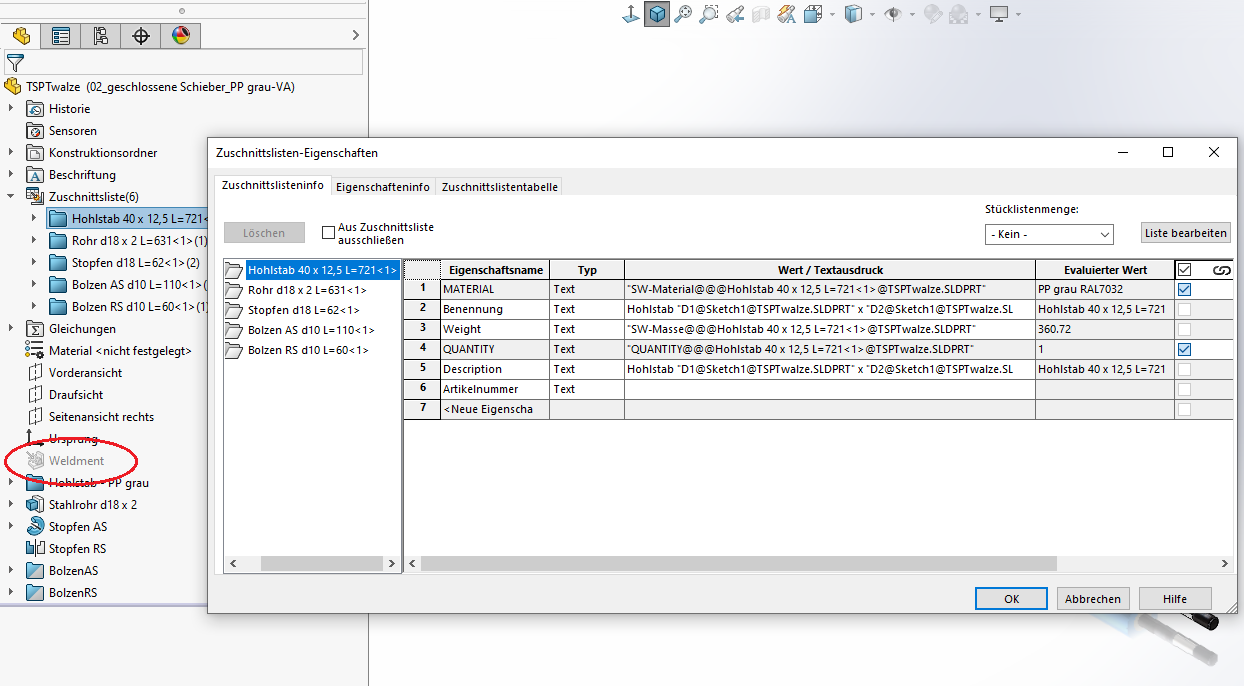1244x686 pixels.
Task: Click the Artikelnummer value cell
Action: coord(830,389)
